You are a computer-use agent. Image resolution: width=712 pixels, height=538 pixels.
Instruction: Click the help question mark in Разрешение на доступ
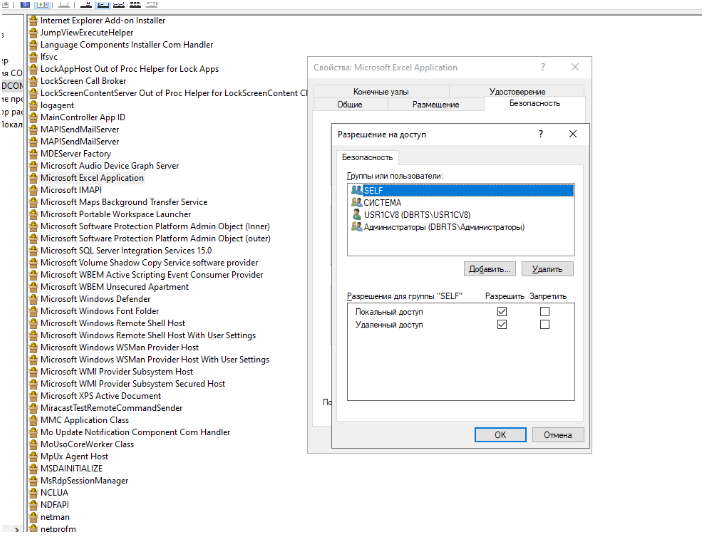point(540,133)
